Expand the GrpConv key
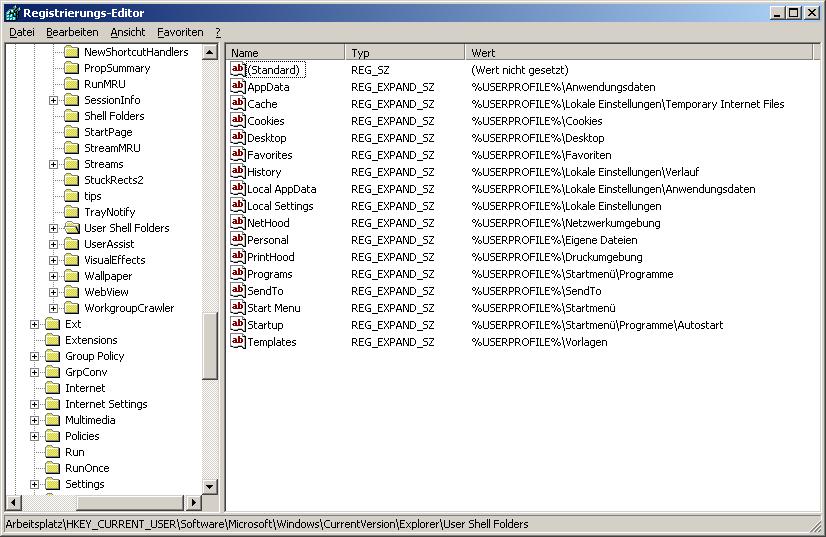The image size is (826, 537). [x=34, y=373]
